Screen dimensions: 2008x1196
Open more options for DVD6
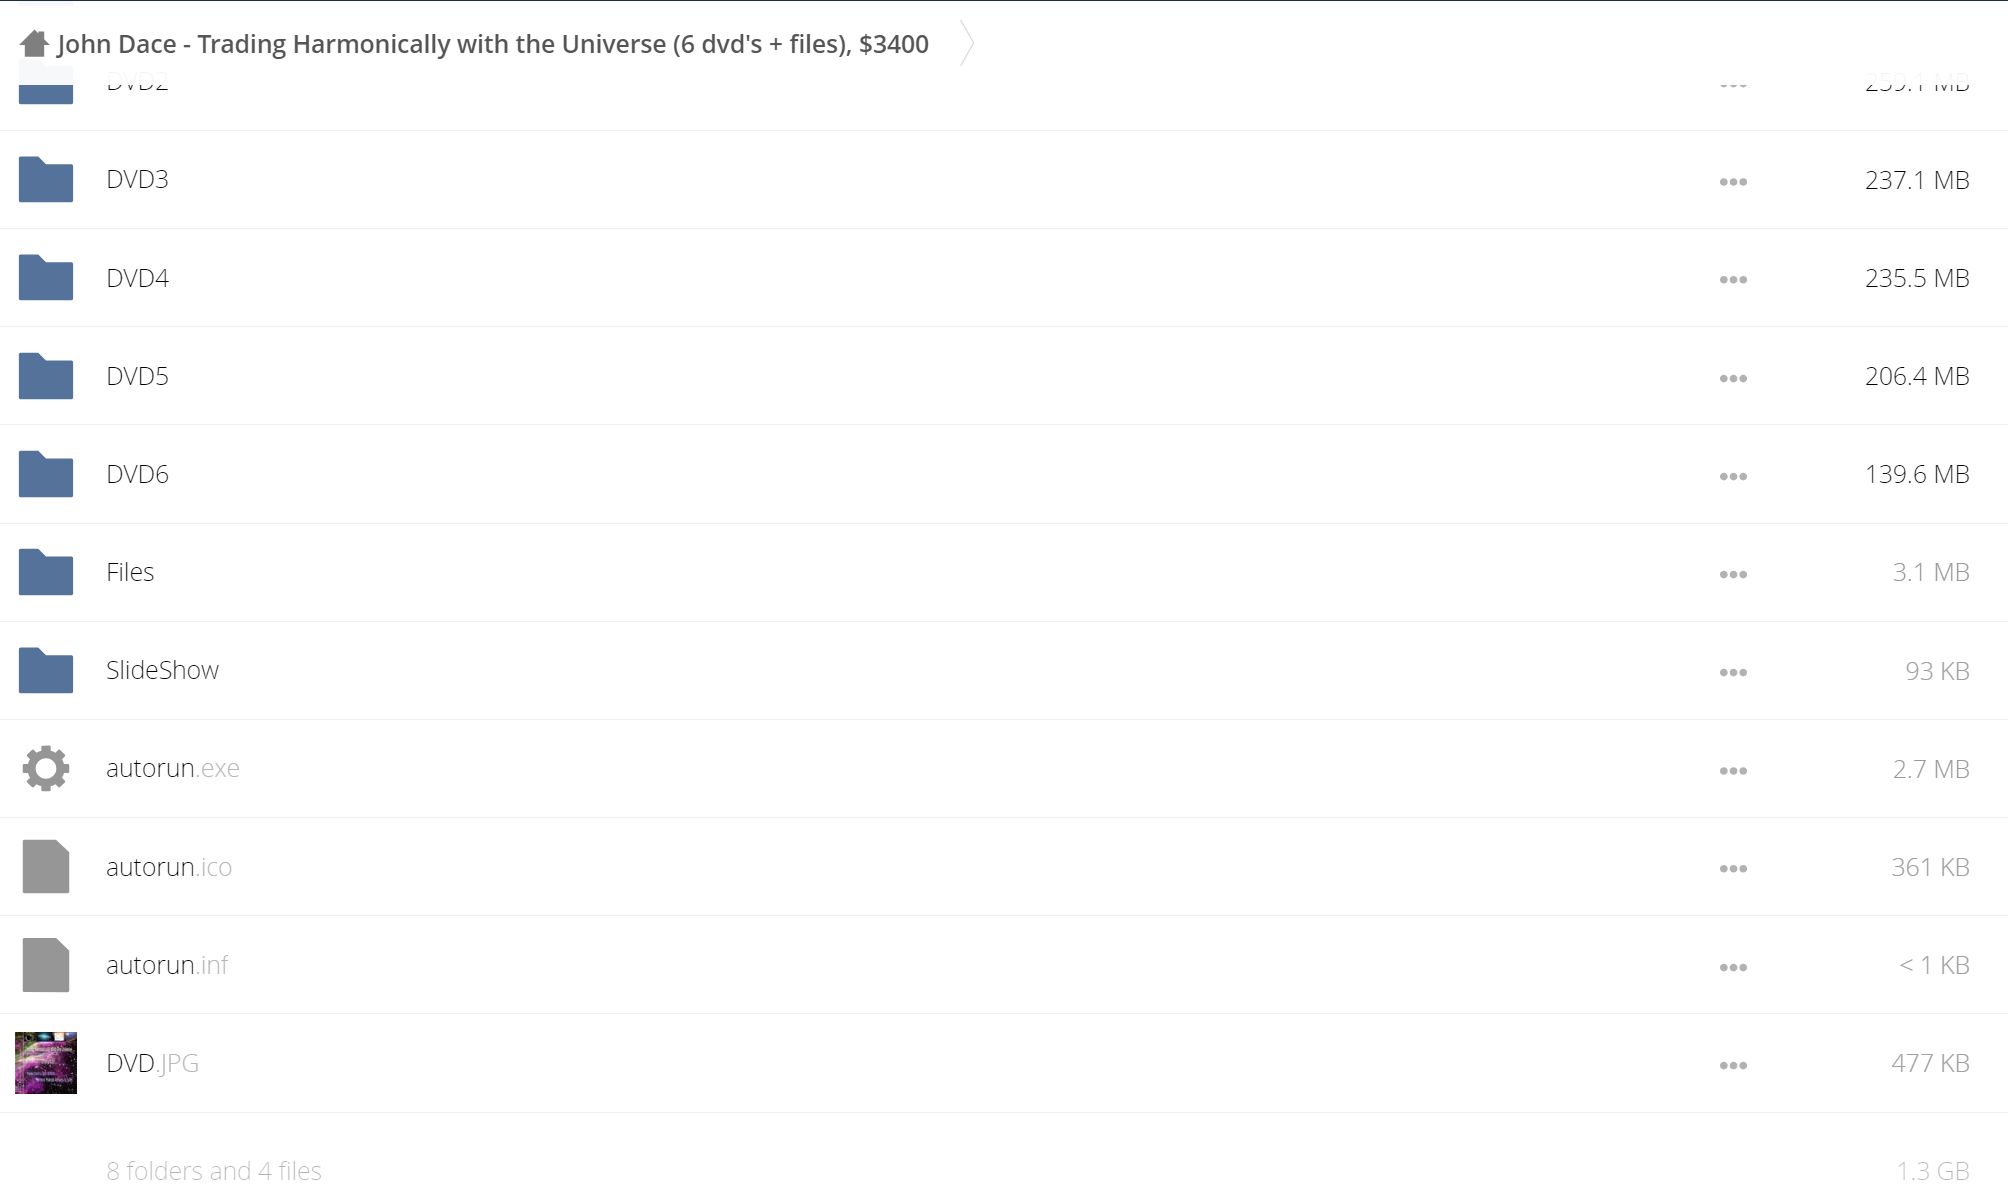1733,476
